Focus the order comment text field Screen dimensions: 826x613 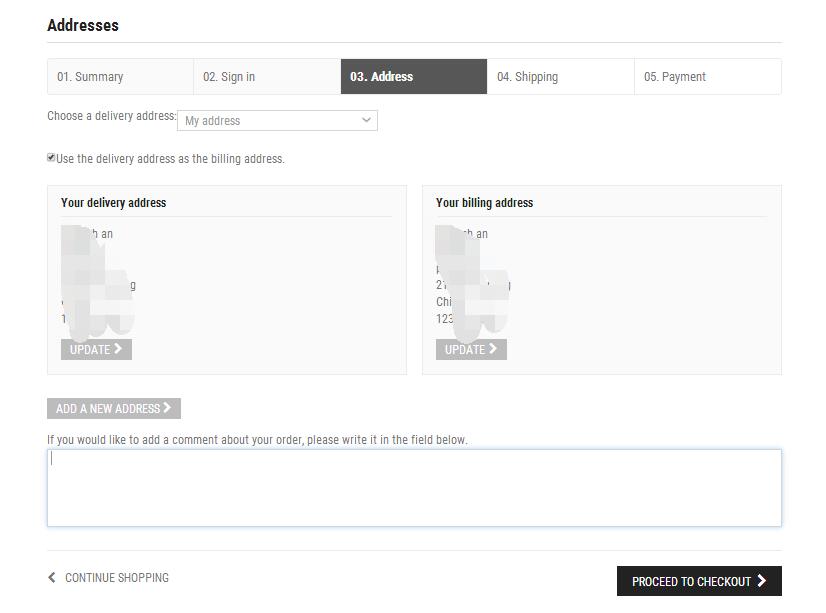pyautogui.click(x=413, y=488)
